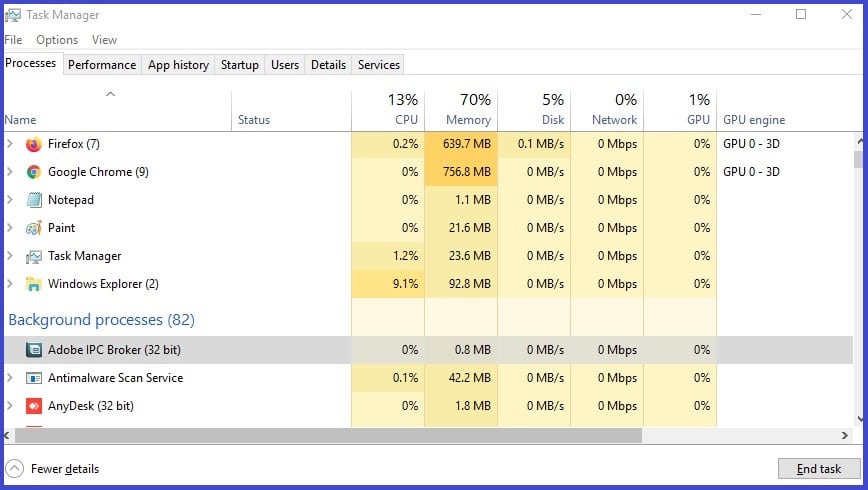868x490 pixels.
Task: Switch to the Details tab
Action: pyautogui.click(x=328, y=65)
